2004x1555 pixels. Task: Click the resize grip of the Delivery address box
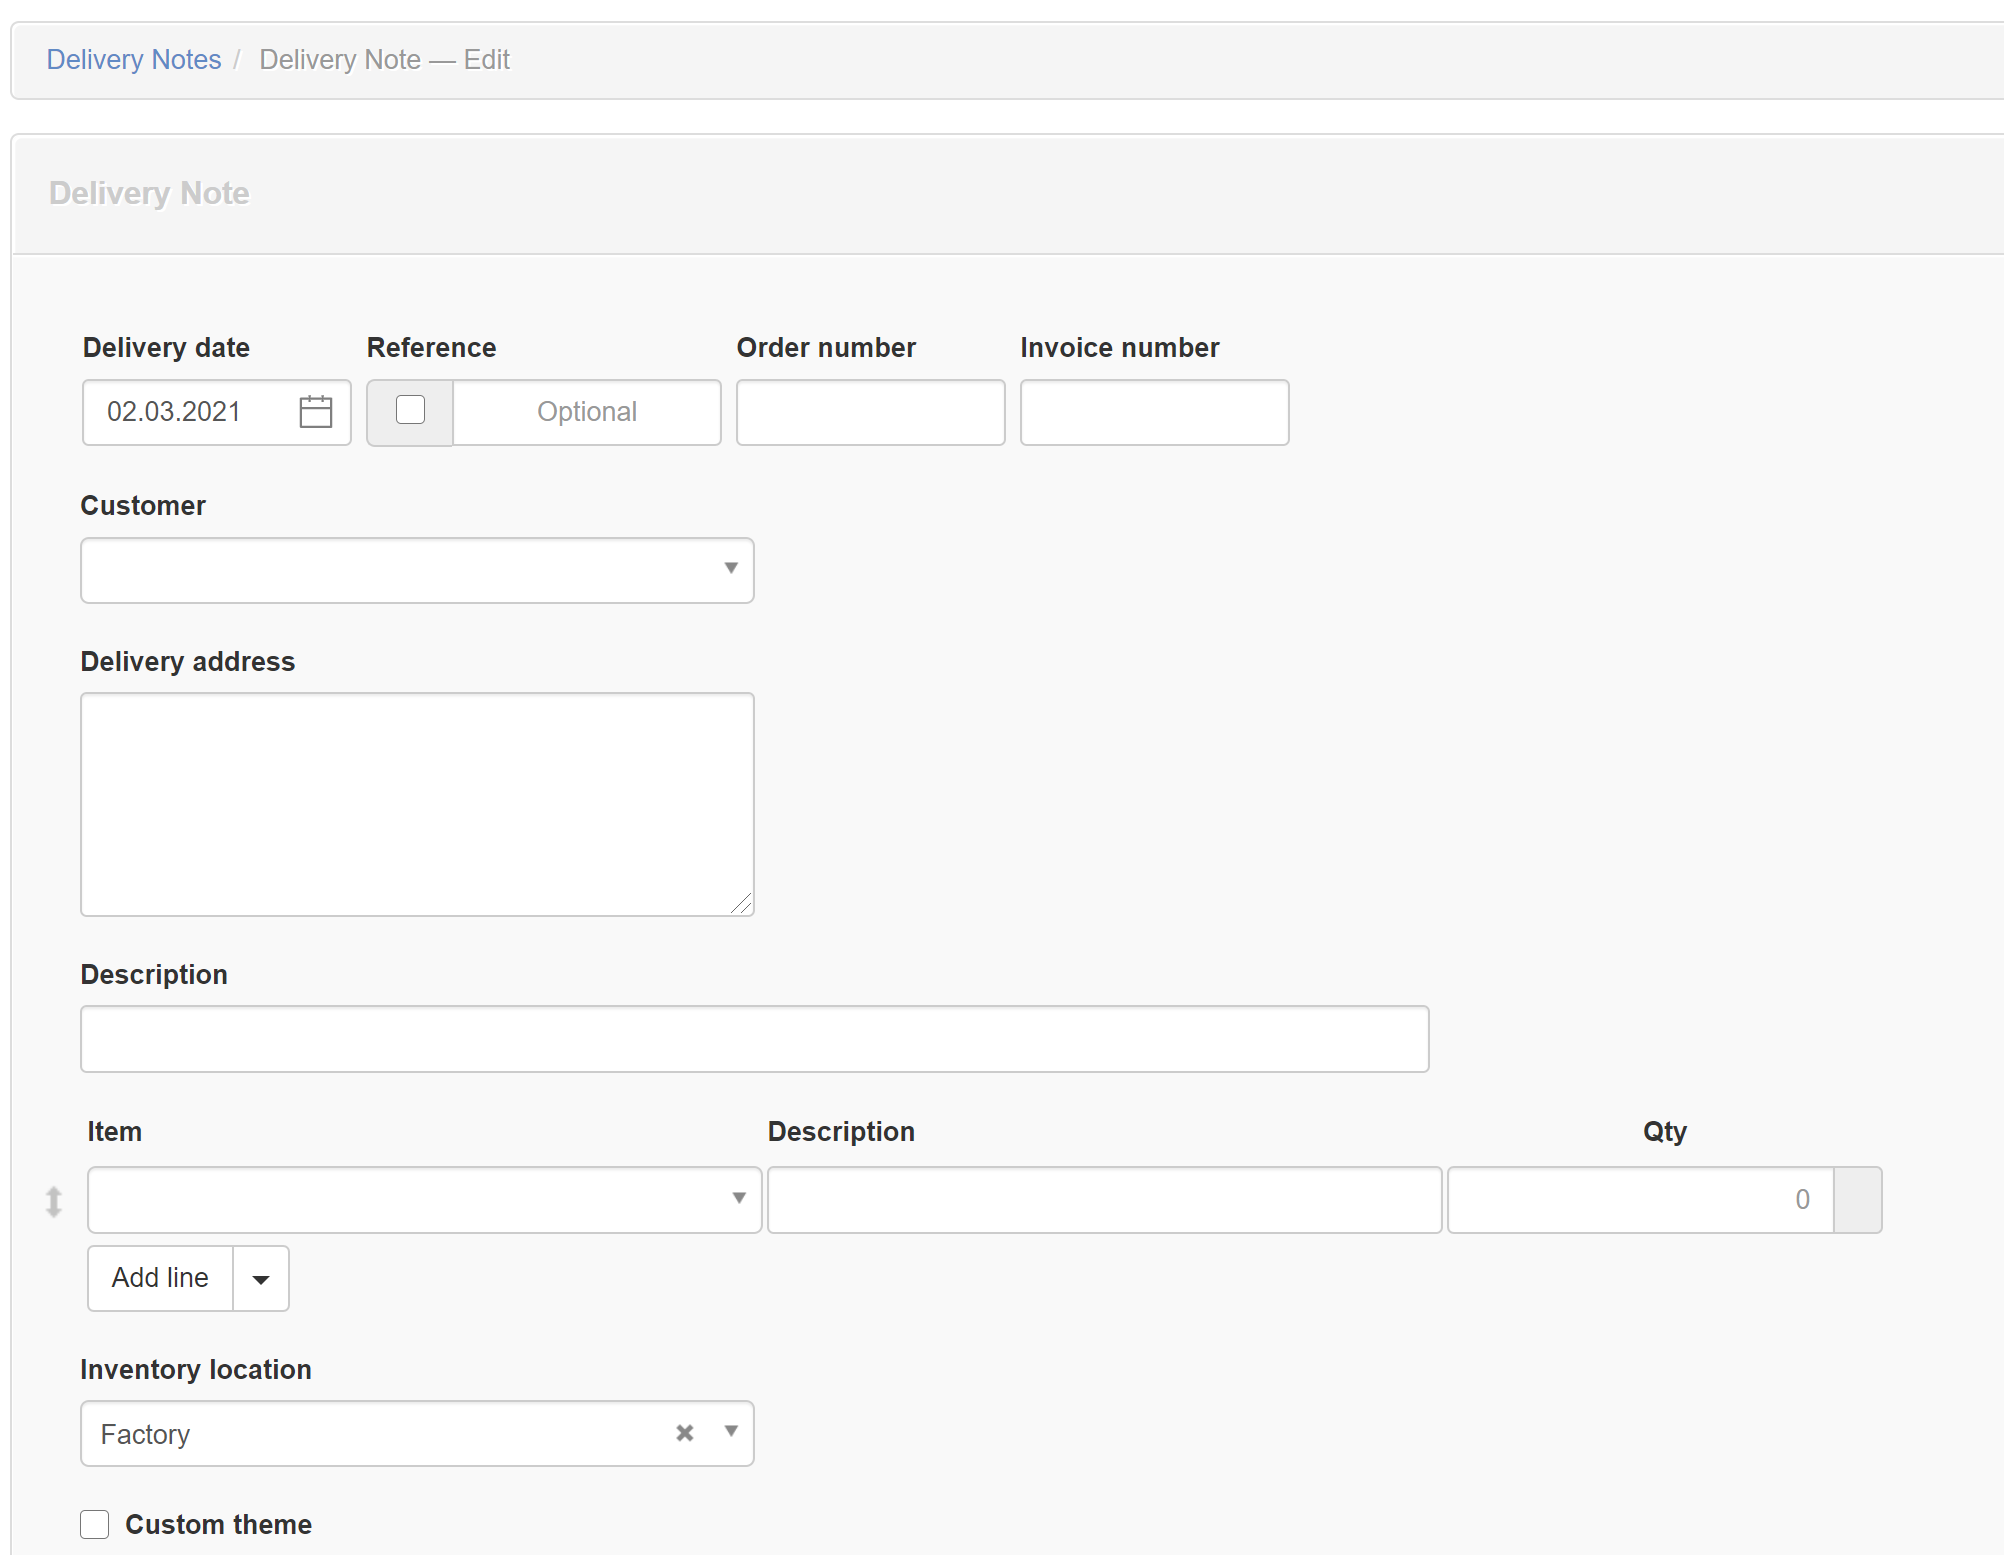(741, 904)
